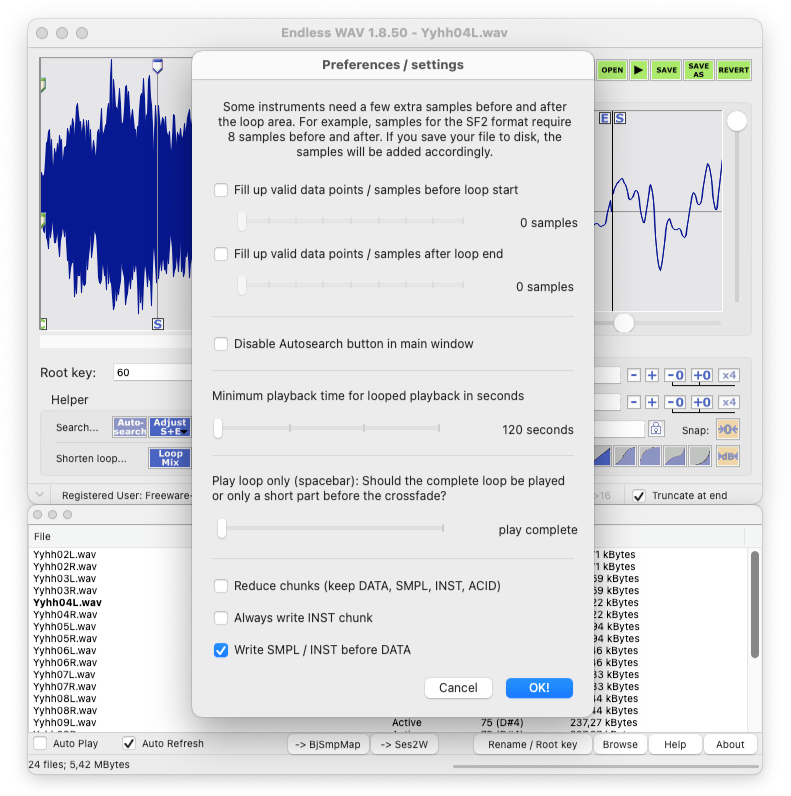Click the -> BjSmpMap button
Screen dimensions: 791x796
(328, 744)
